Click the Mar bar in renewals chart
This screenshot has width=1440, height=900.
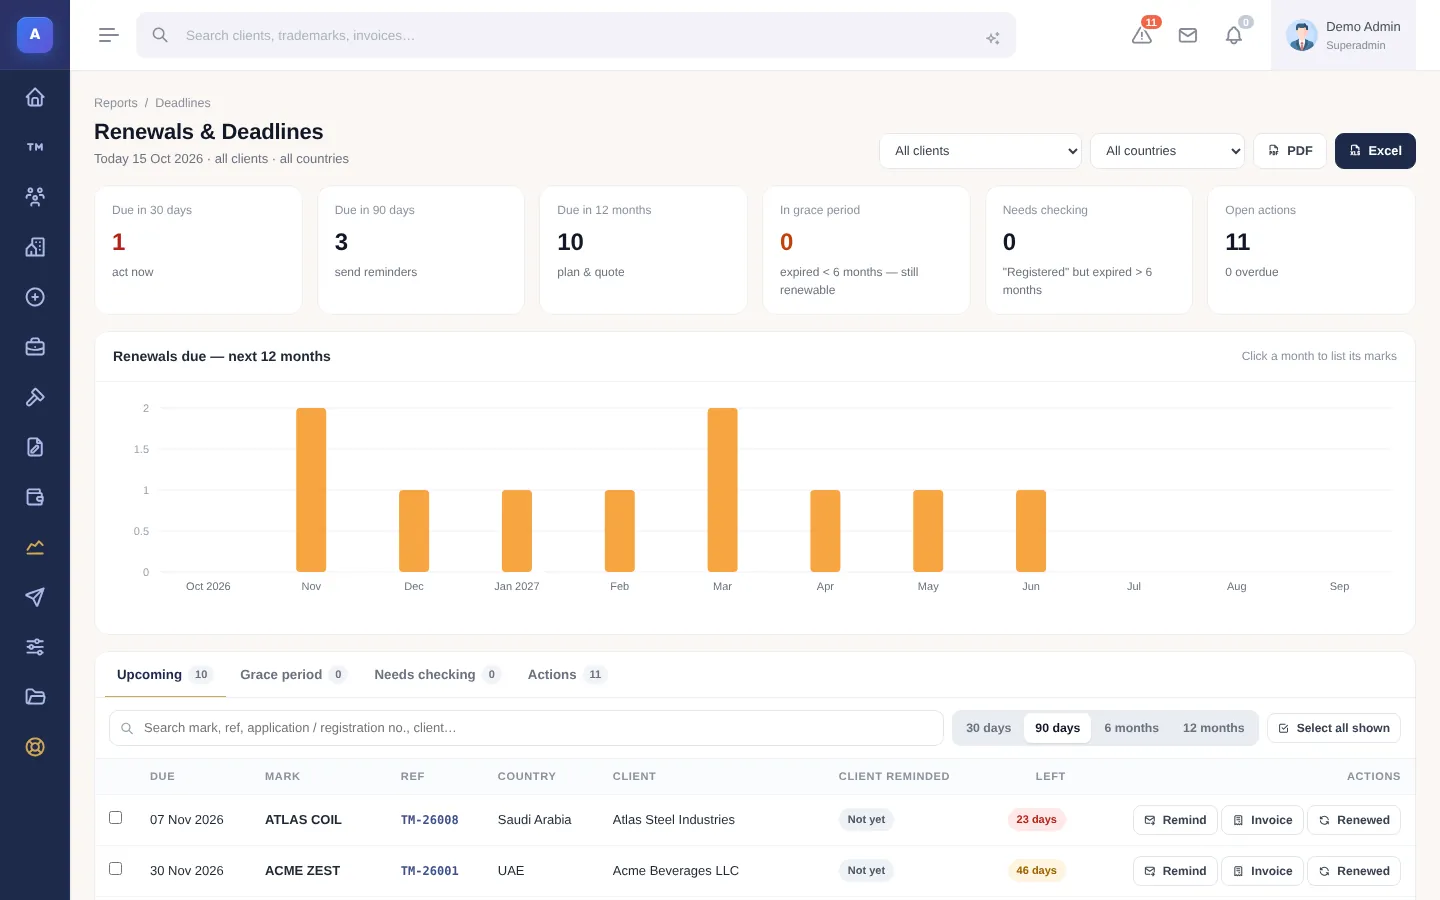tap(722, 490)
